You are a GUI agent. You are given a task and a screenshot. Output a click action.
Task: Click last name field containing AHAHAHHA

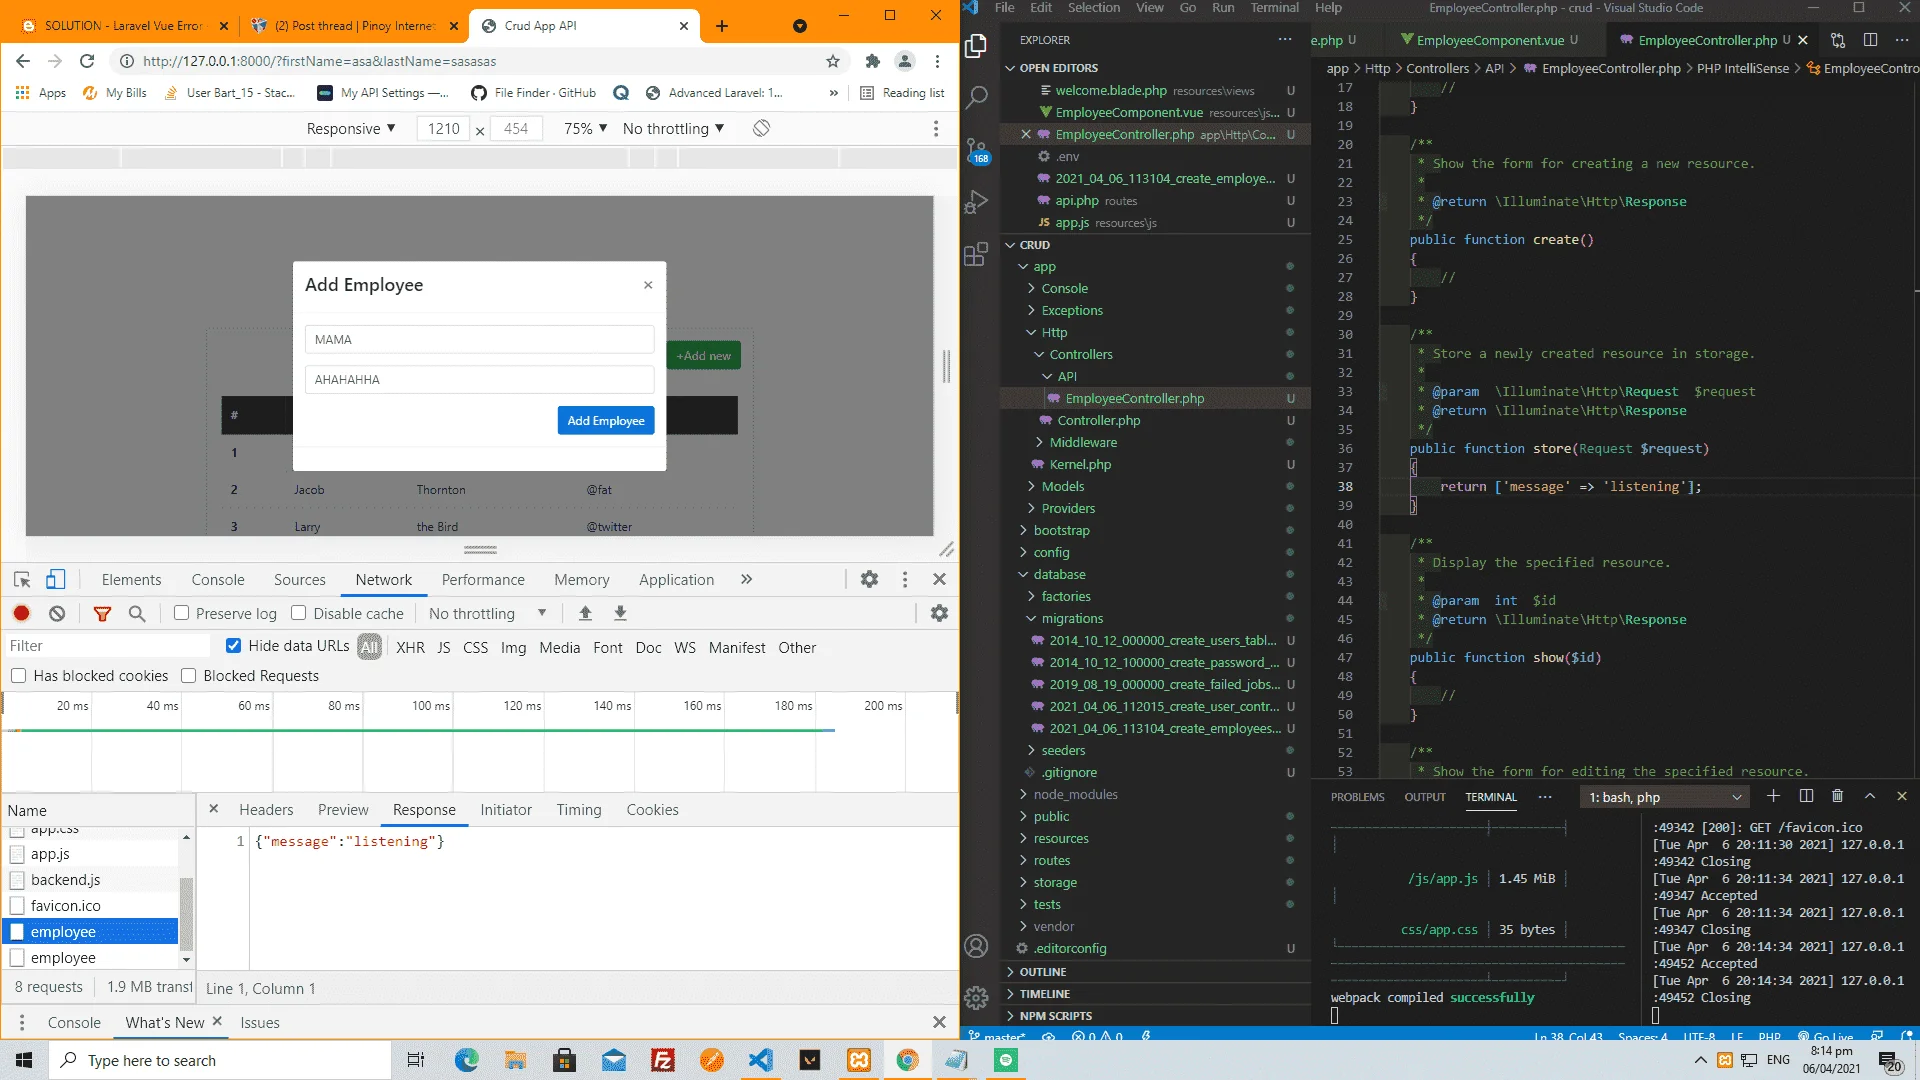(x=480, y=380)
